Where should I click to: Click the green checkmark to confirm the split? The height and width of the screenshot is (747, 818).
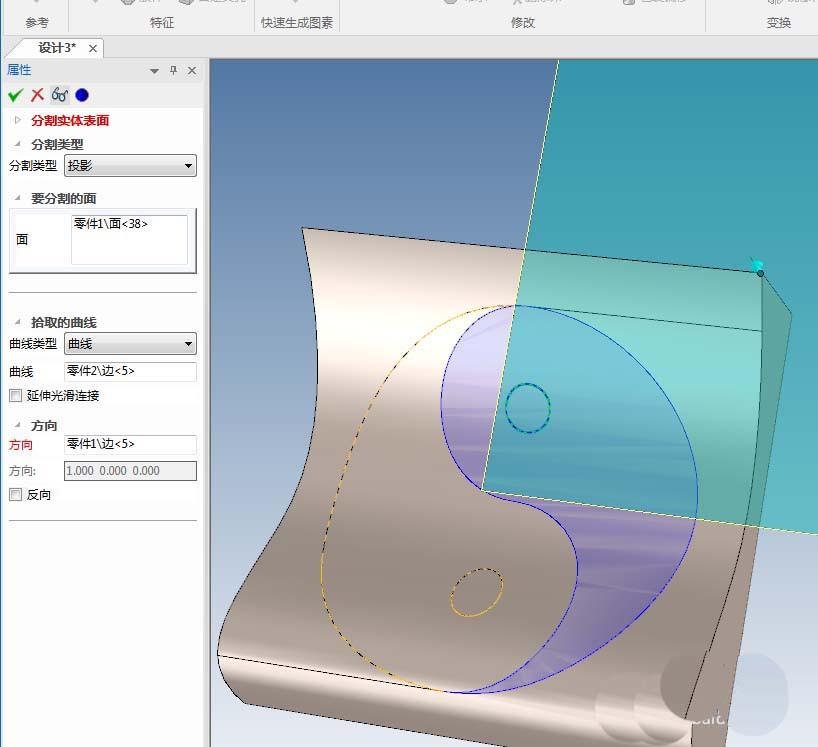point(14,95)
